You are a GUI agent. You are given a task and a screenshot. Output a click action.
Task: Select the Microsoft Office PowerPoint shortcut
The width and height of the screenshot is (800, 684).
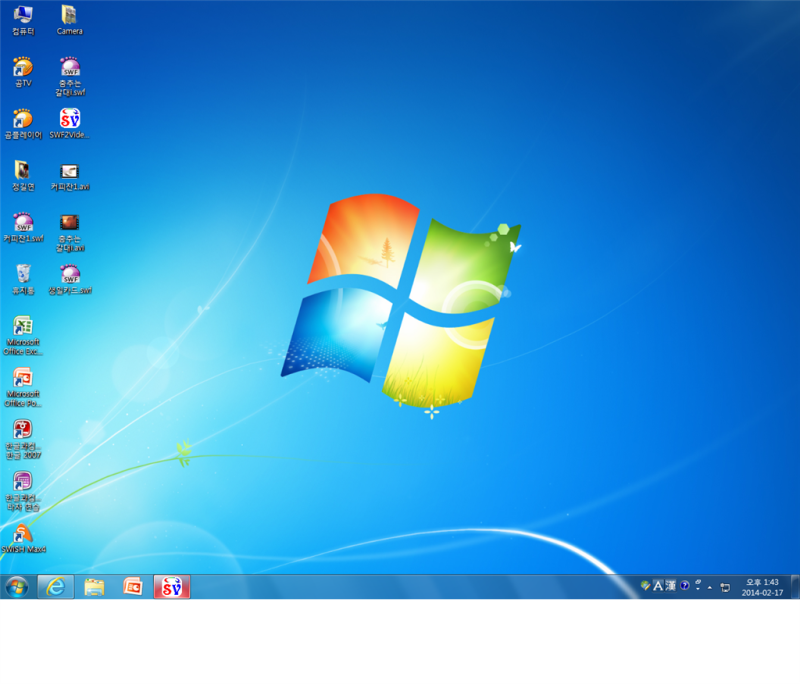23,388
